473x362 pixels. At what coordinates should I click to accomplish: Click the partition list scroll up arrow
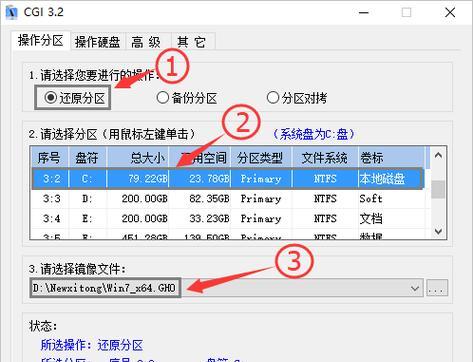point(438,155)
